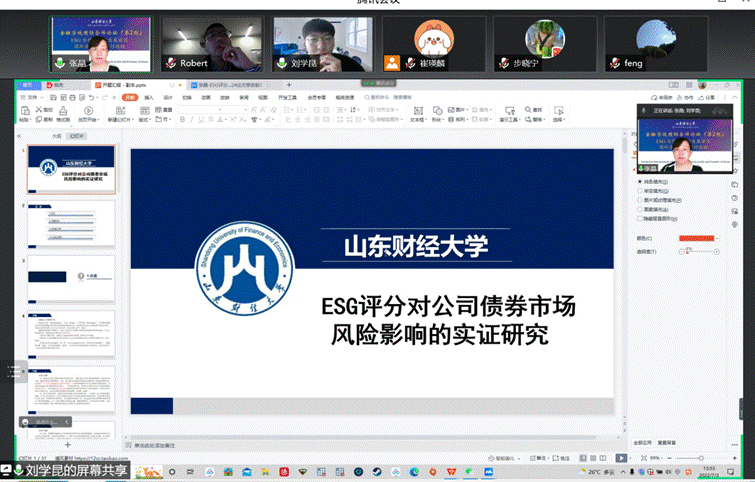Open the File menu dropdown

coord(34,97)
